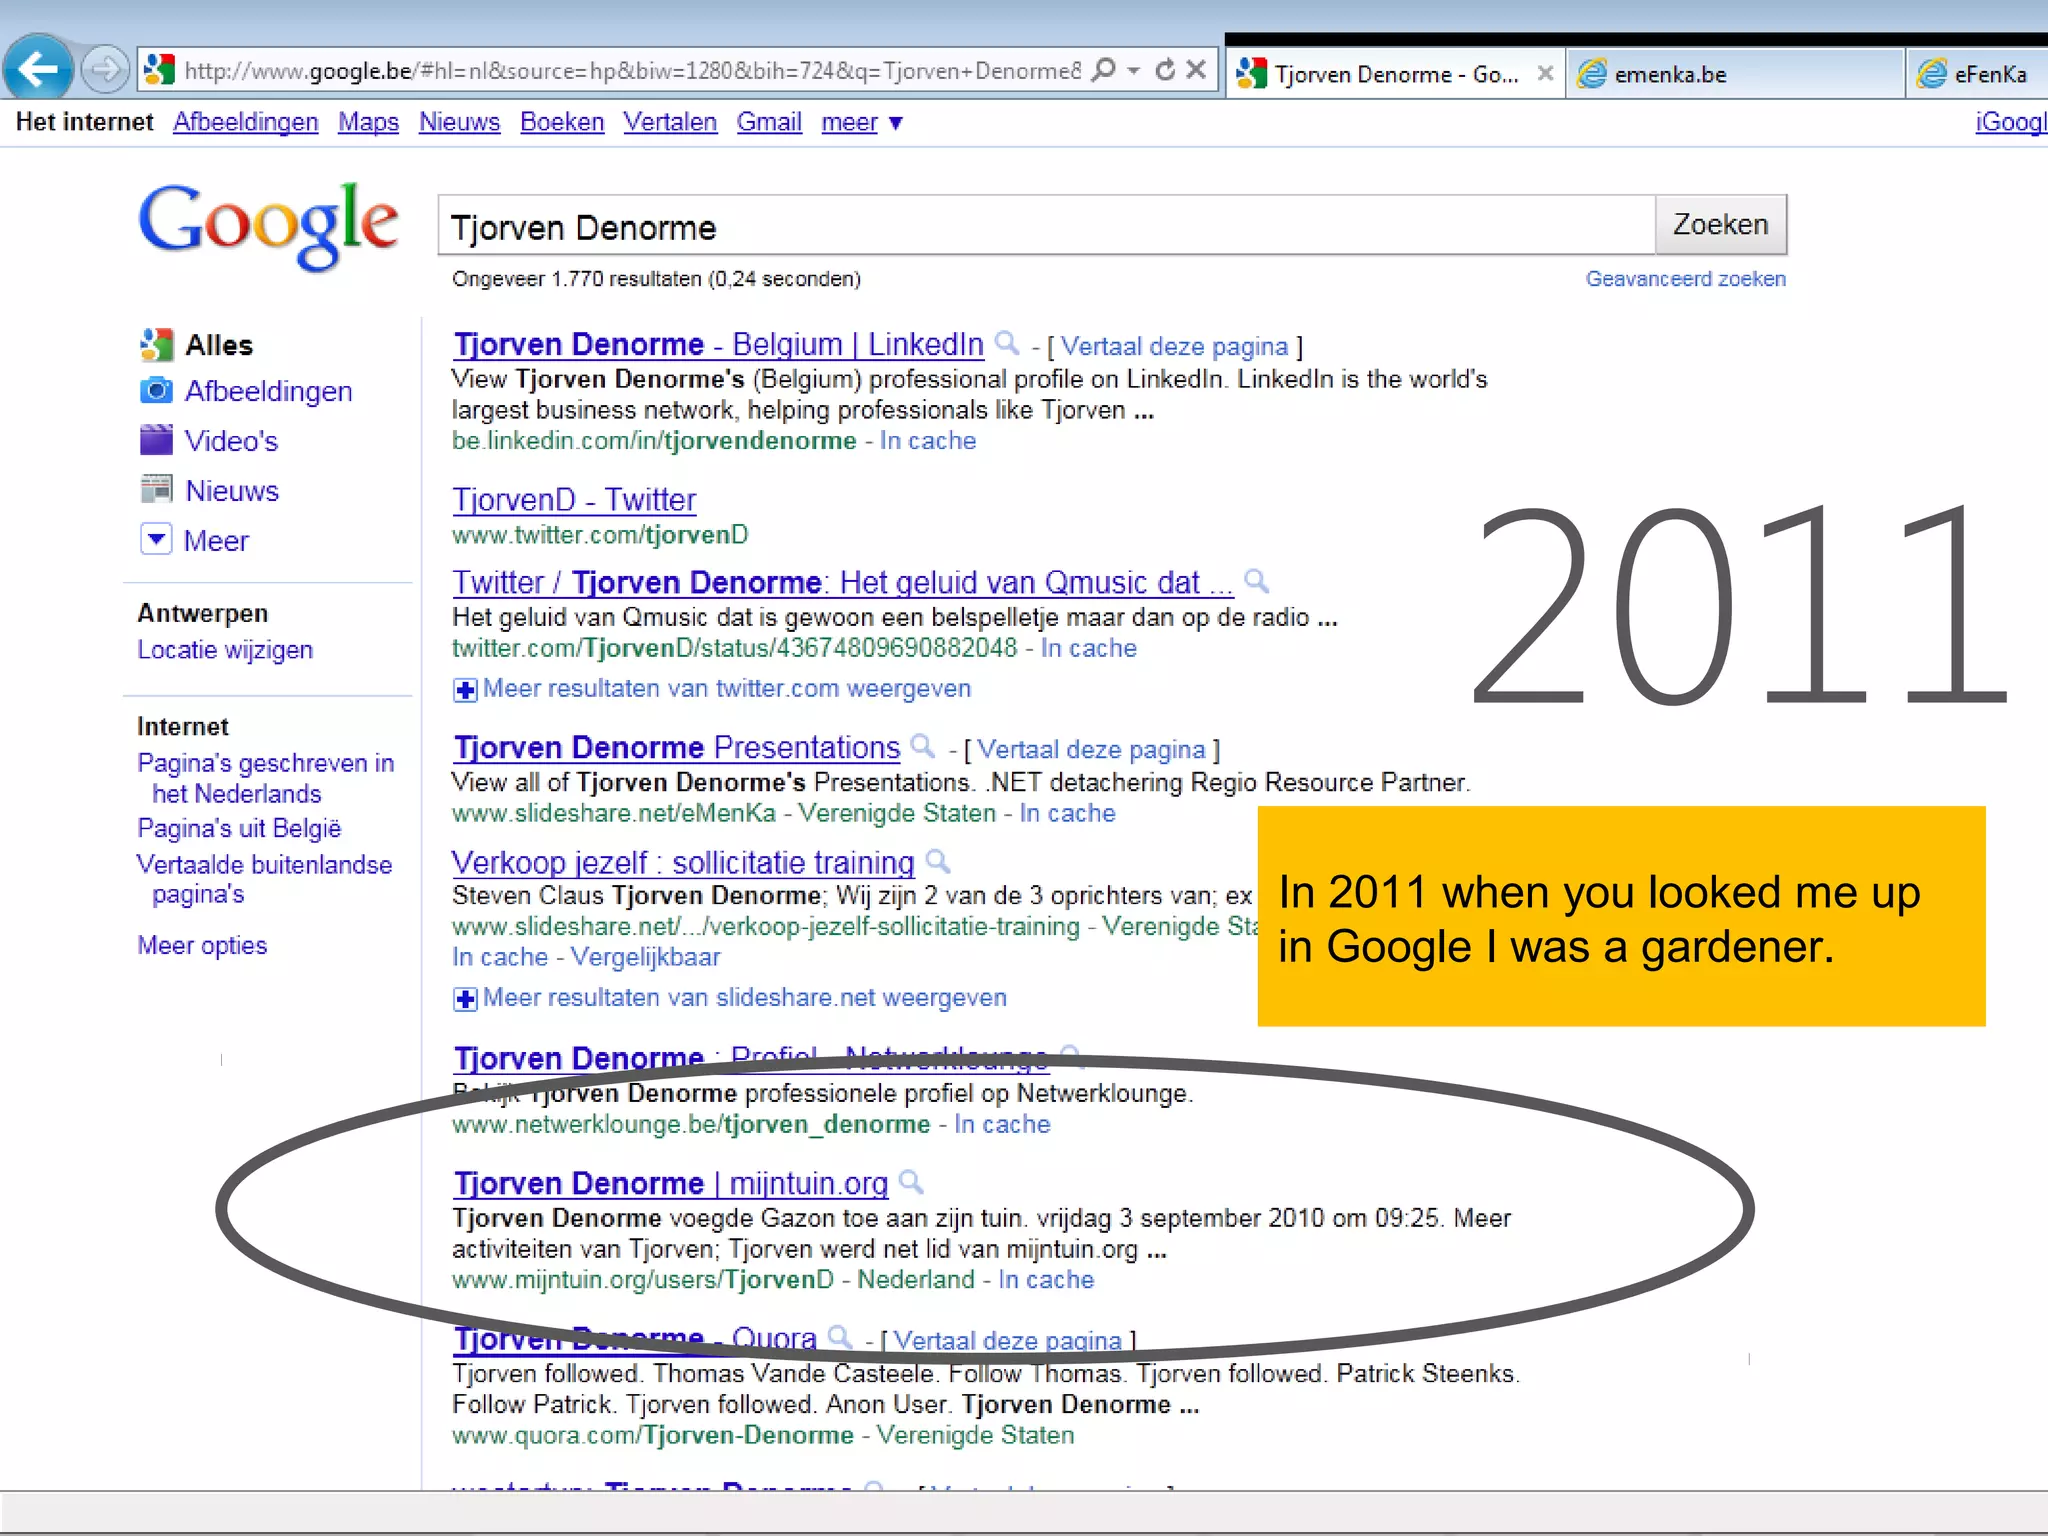Open In cache for the netwerklounge.be result
Image resolution: width=2048 pixels, height=1536 pixels.
[x=1002, y=1125]
